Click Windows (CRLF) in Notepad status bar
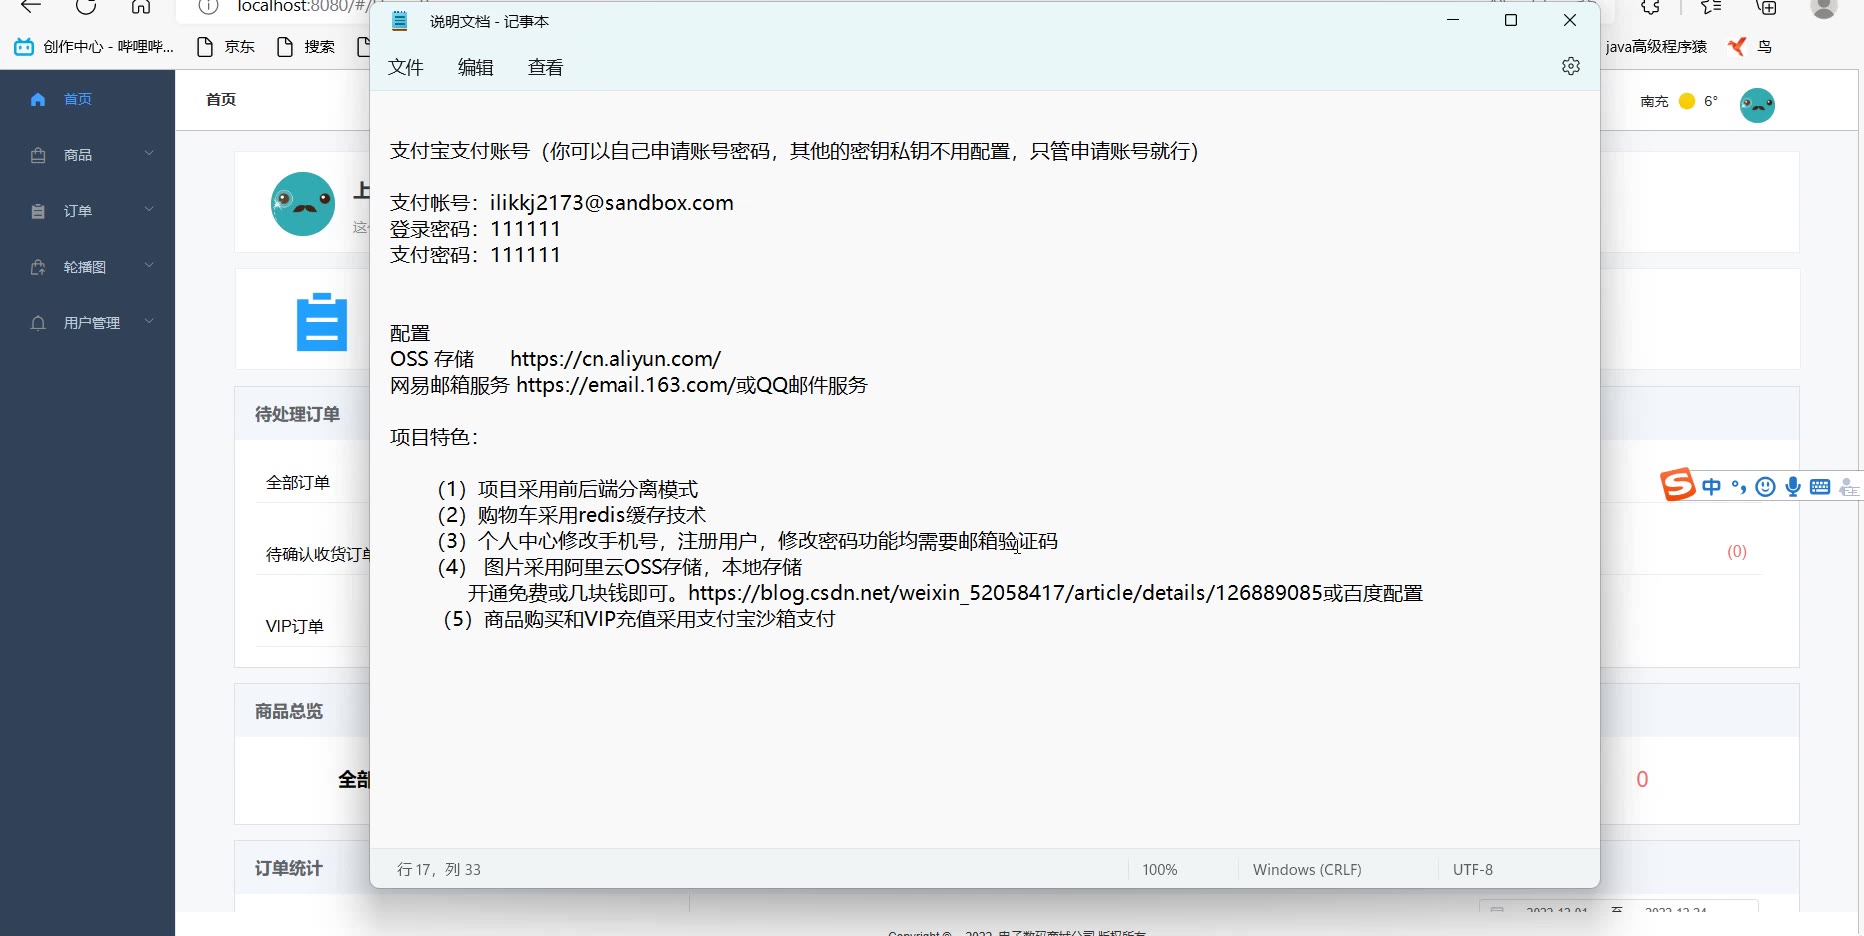 (1307, 870)
